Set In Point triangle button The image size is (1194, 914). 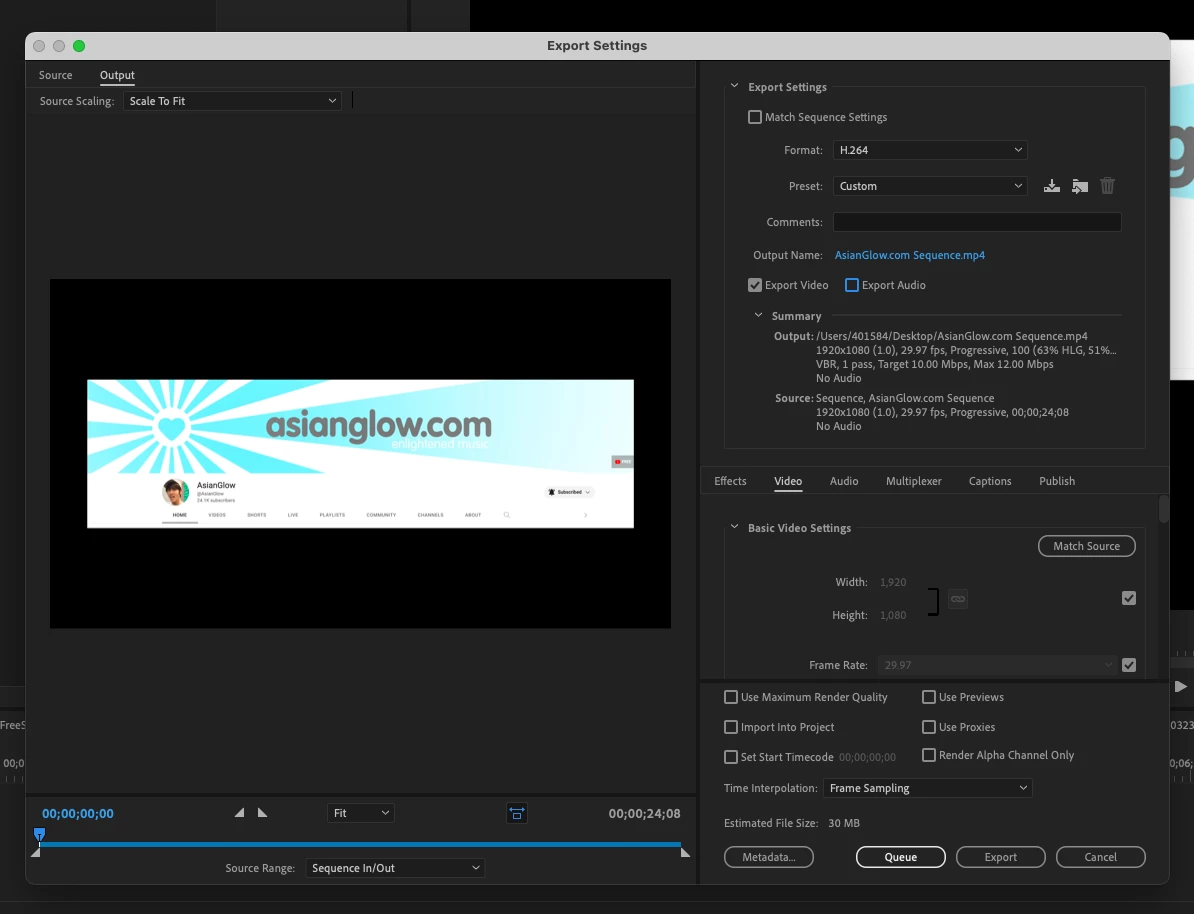click(x=239, y=813)
